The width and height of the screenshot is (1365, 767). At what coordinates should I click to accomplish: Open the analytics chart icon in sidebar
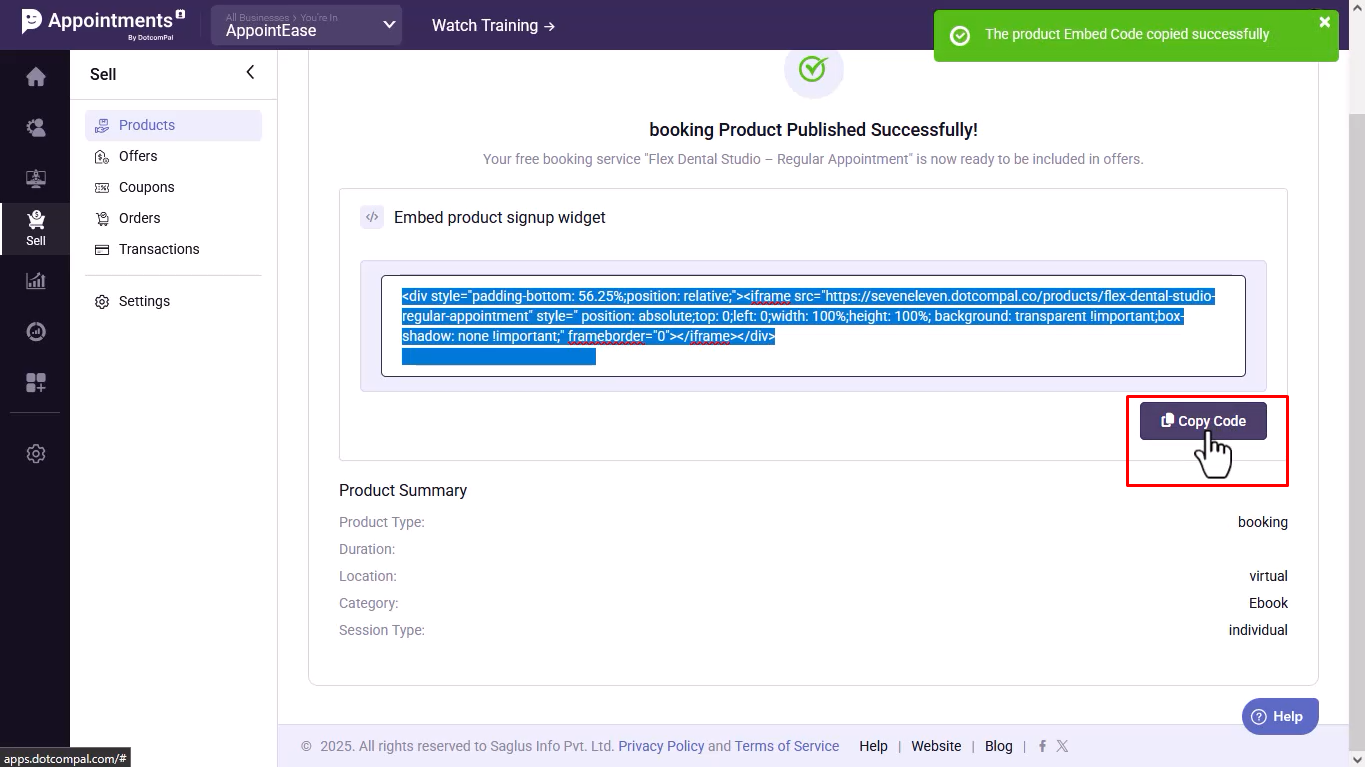[35, 281]
